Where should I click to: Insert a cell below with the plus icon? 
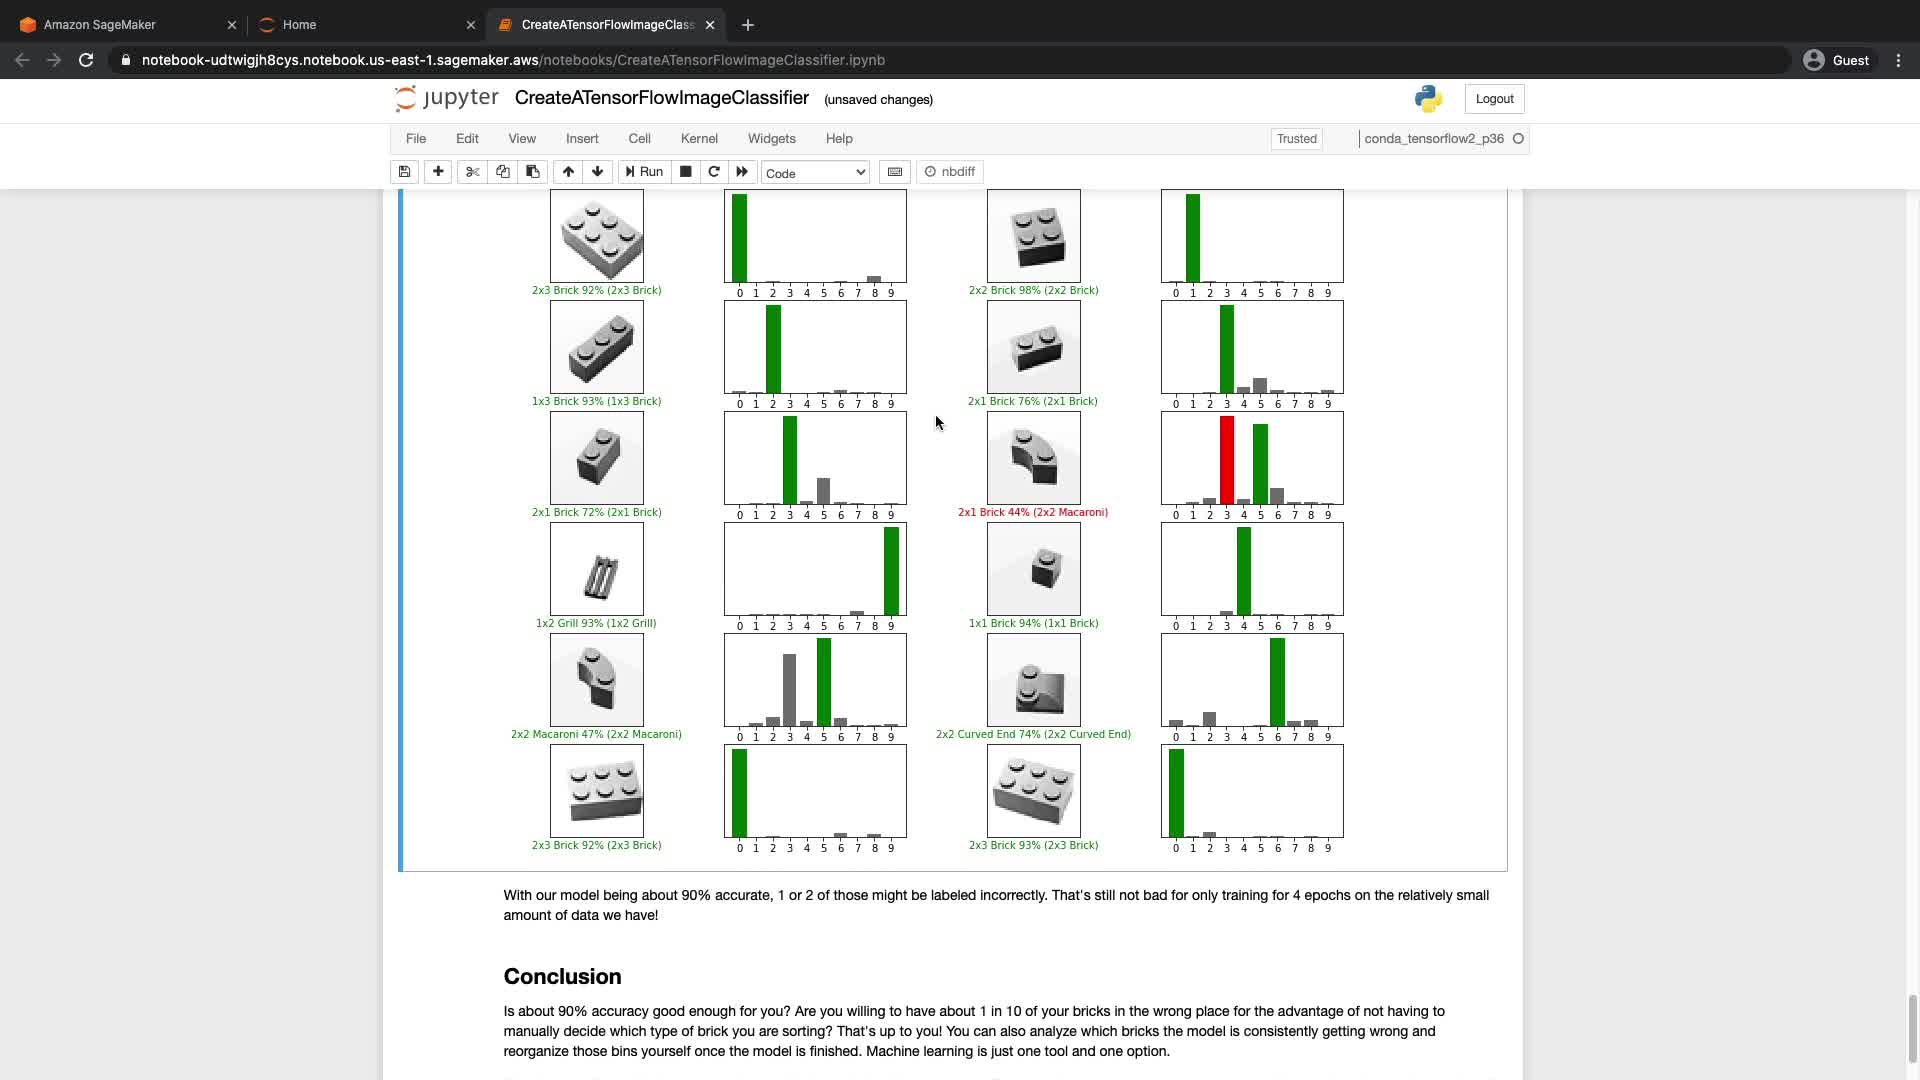[438, 172]
